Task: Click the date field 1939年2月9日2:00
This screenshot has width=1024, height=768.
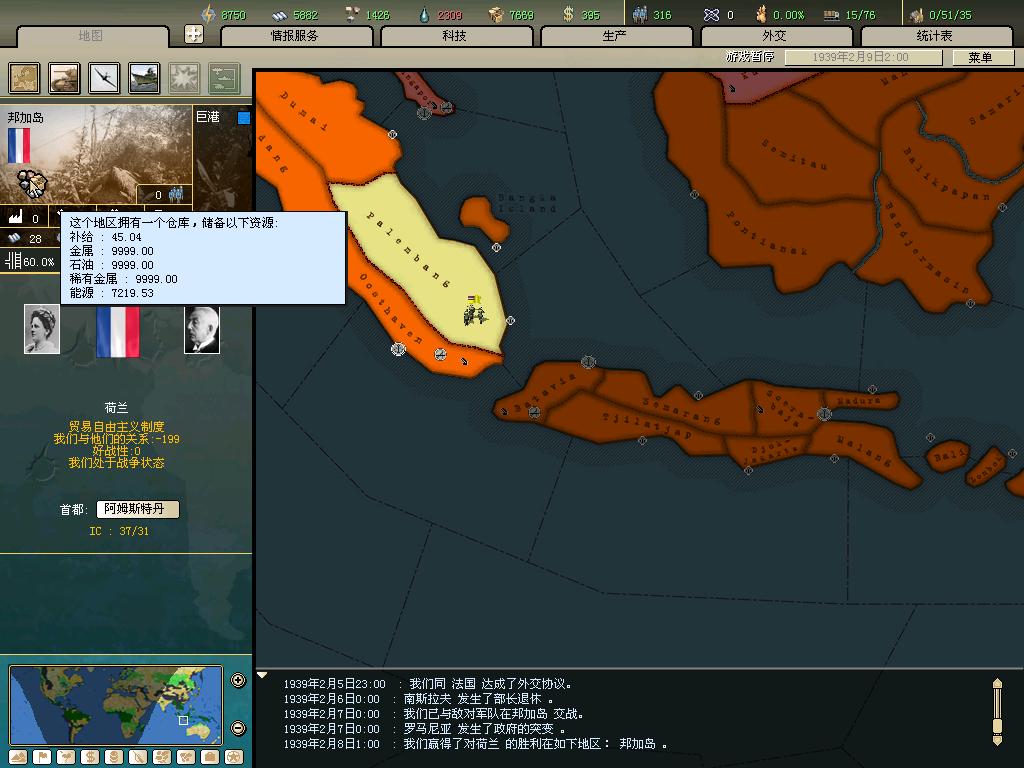Action: 863,57
